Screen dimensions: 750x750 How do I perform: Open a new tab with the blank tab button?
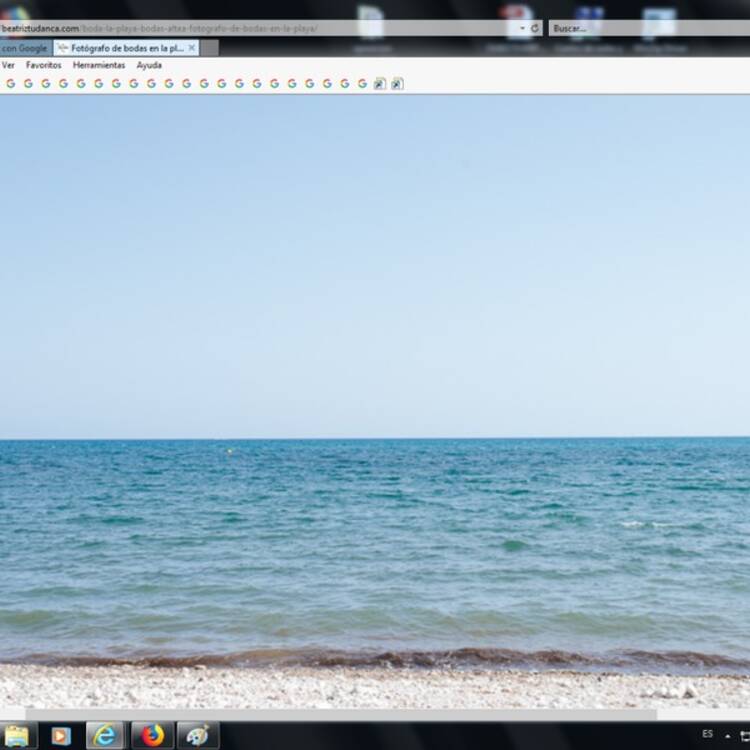[x=210, y=48]
